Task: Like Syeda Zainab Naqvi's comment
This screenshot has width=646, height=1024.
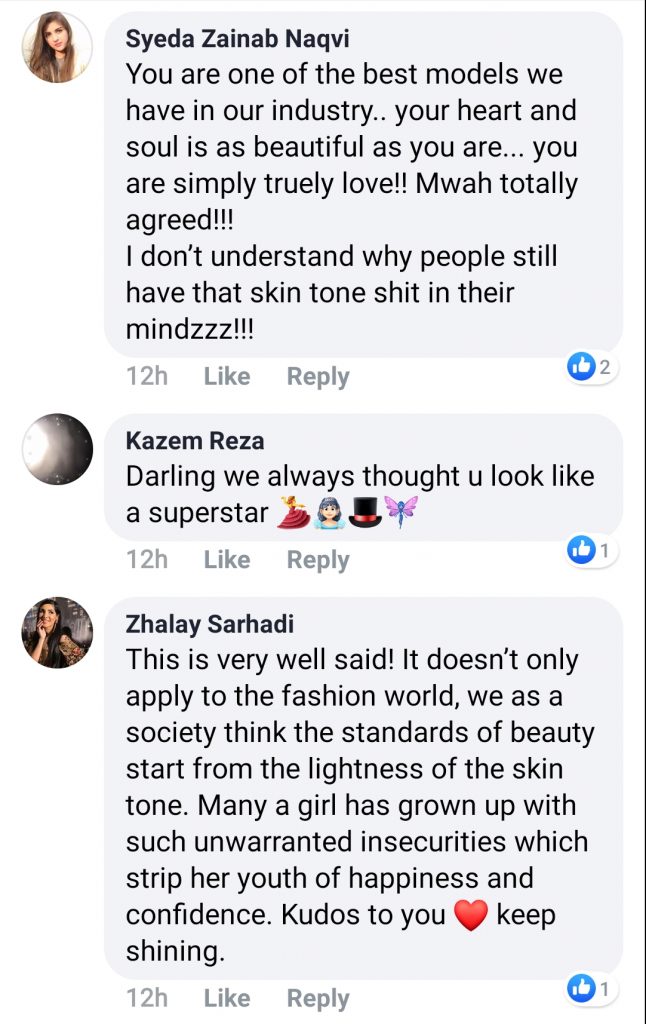Action: [x=227, y=377]
